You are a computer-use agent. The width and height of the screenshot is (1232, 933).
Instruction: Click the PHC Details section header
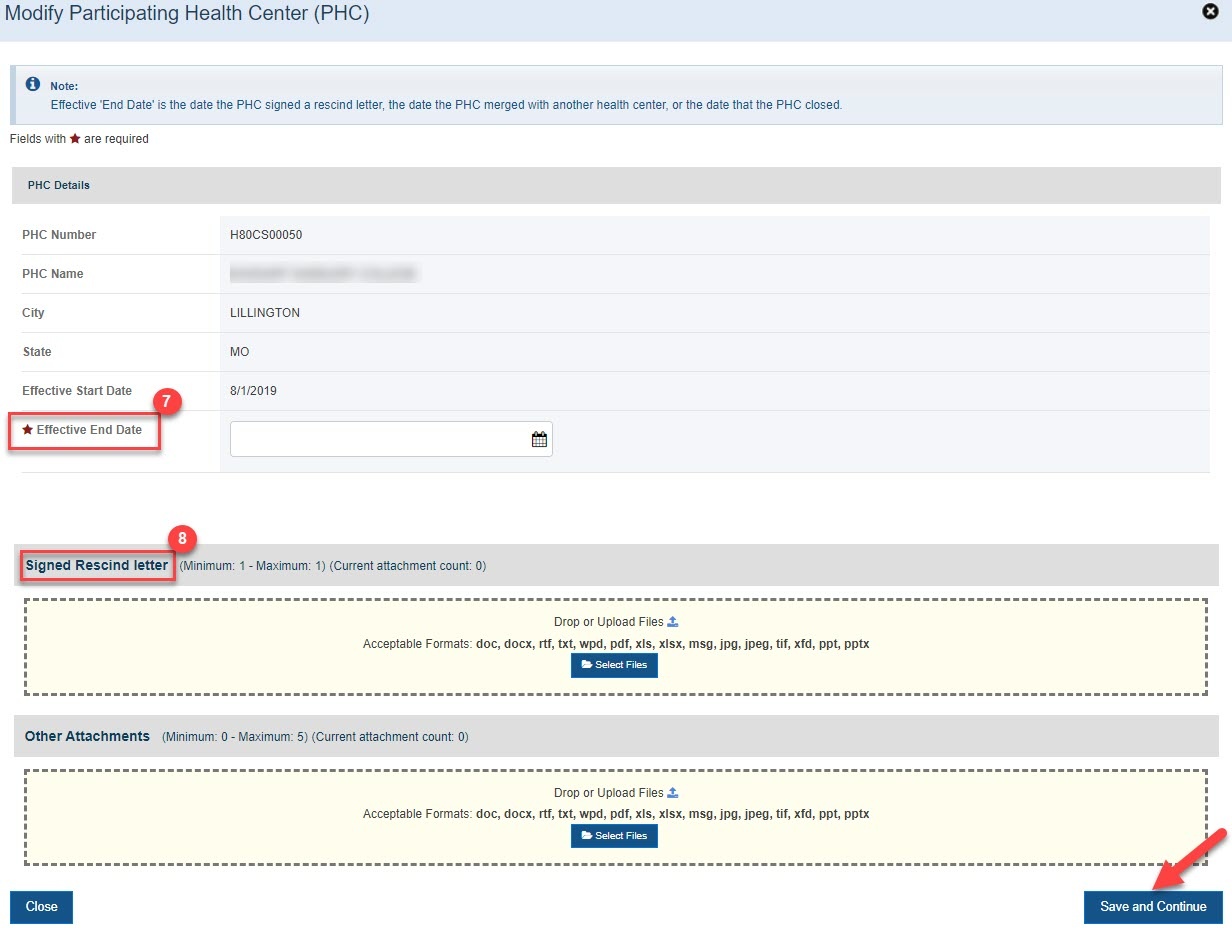point(616,185)
